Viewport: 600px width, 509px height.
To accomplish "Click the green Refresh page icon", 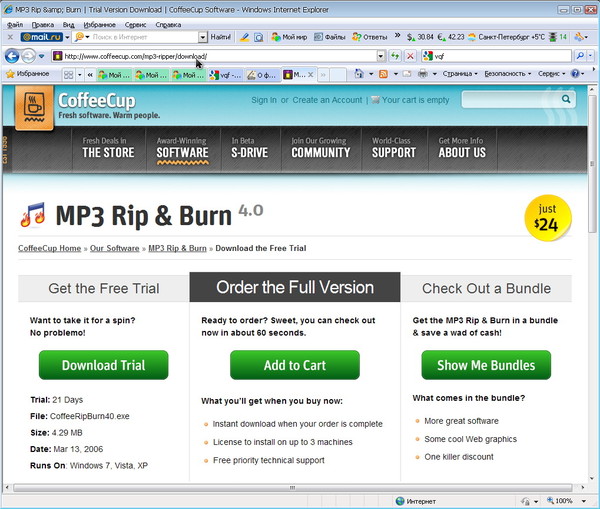I will coord(395,56).
